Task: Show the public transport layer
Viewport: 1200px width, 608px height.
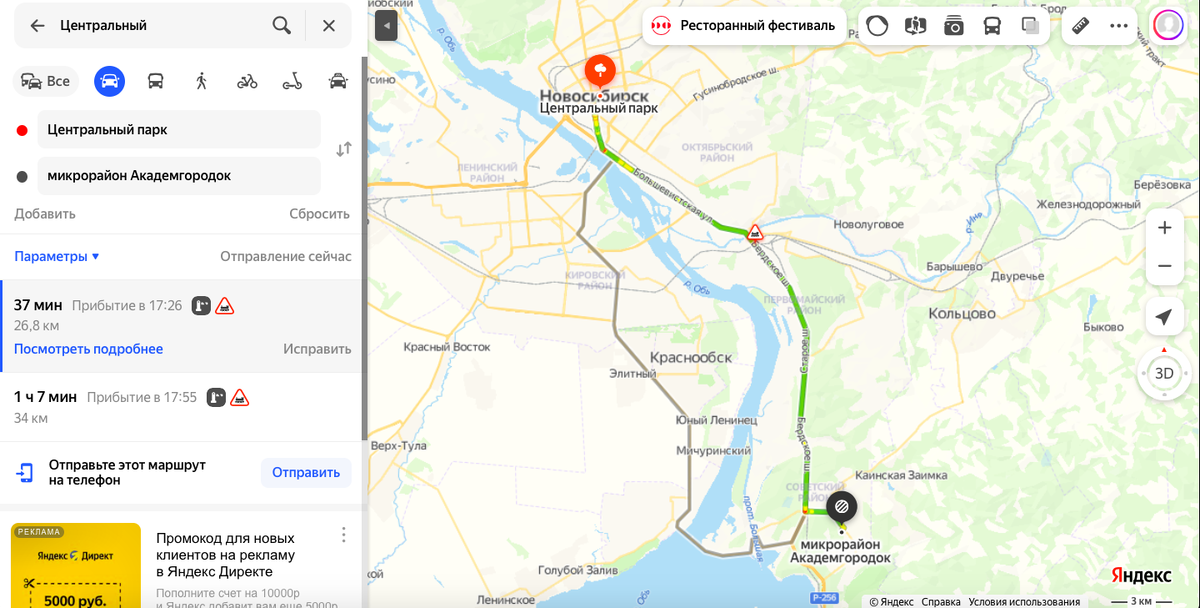Action: coord(992,26)
